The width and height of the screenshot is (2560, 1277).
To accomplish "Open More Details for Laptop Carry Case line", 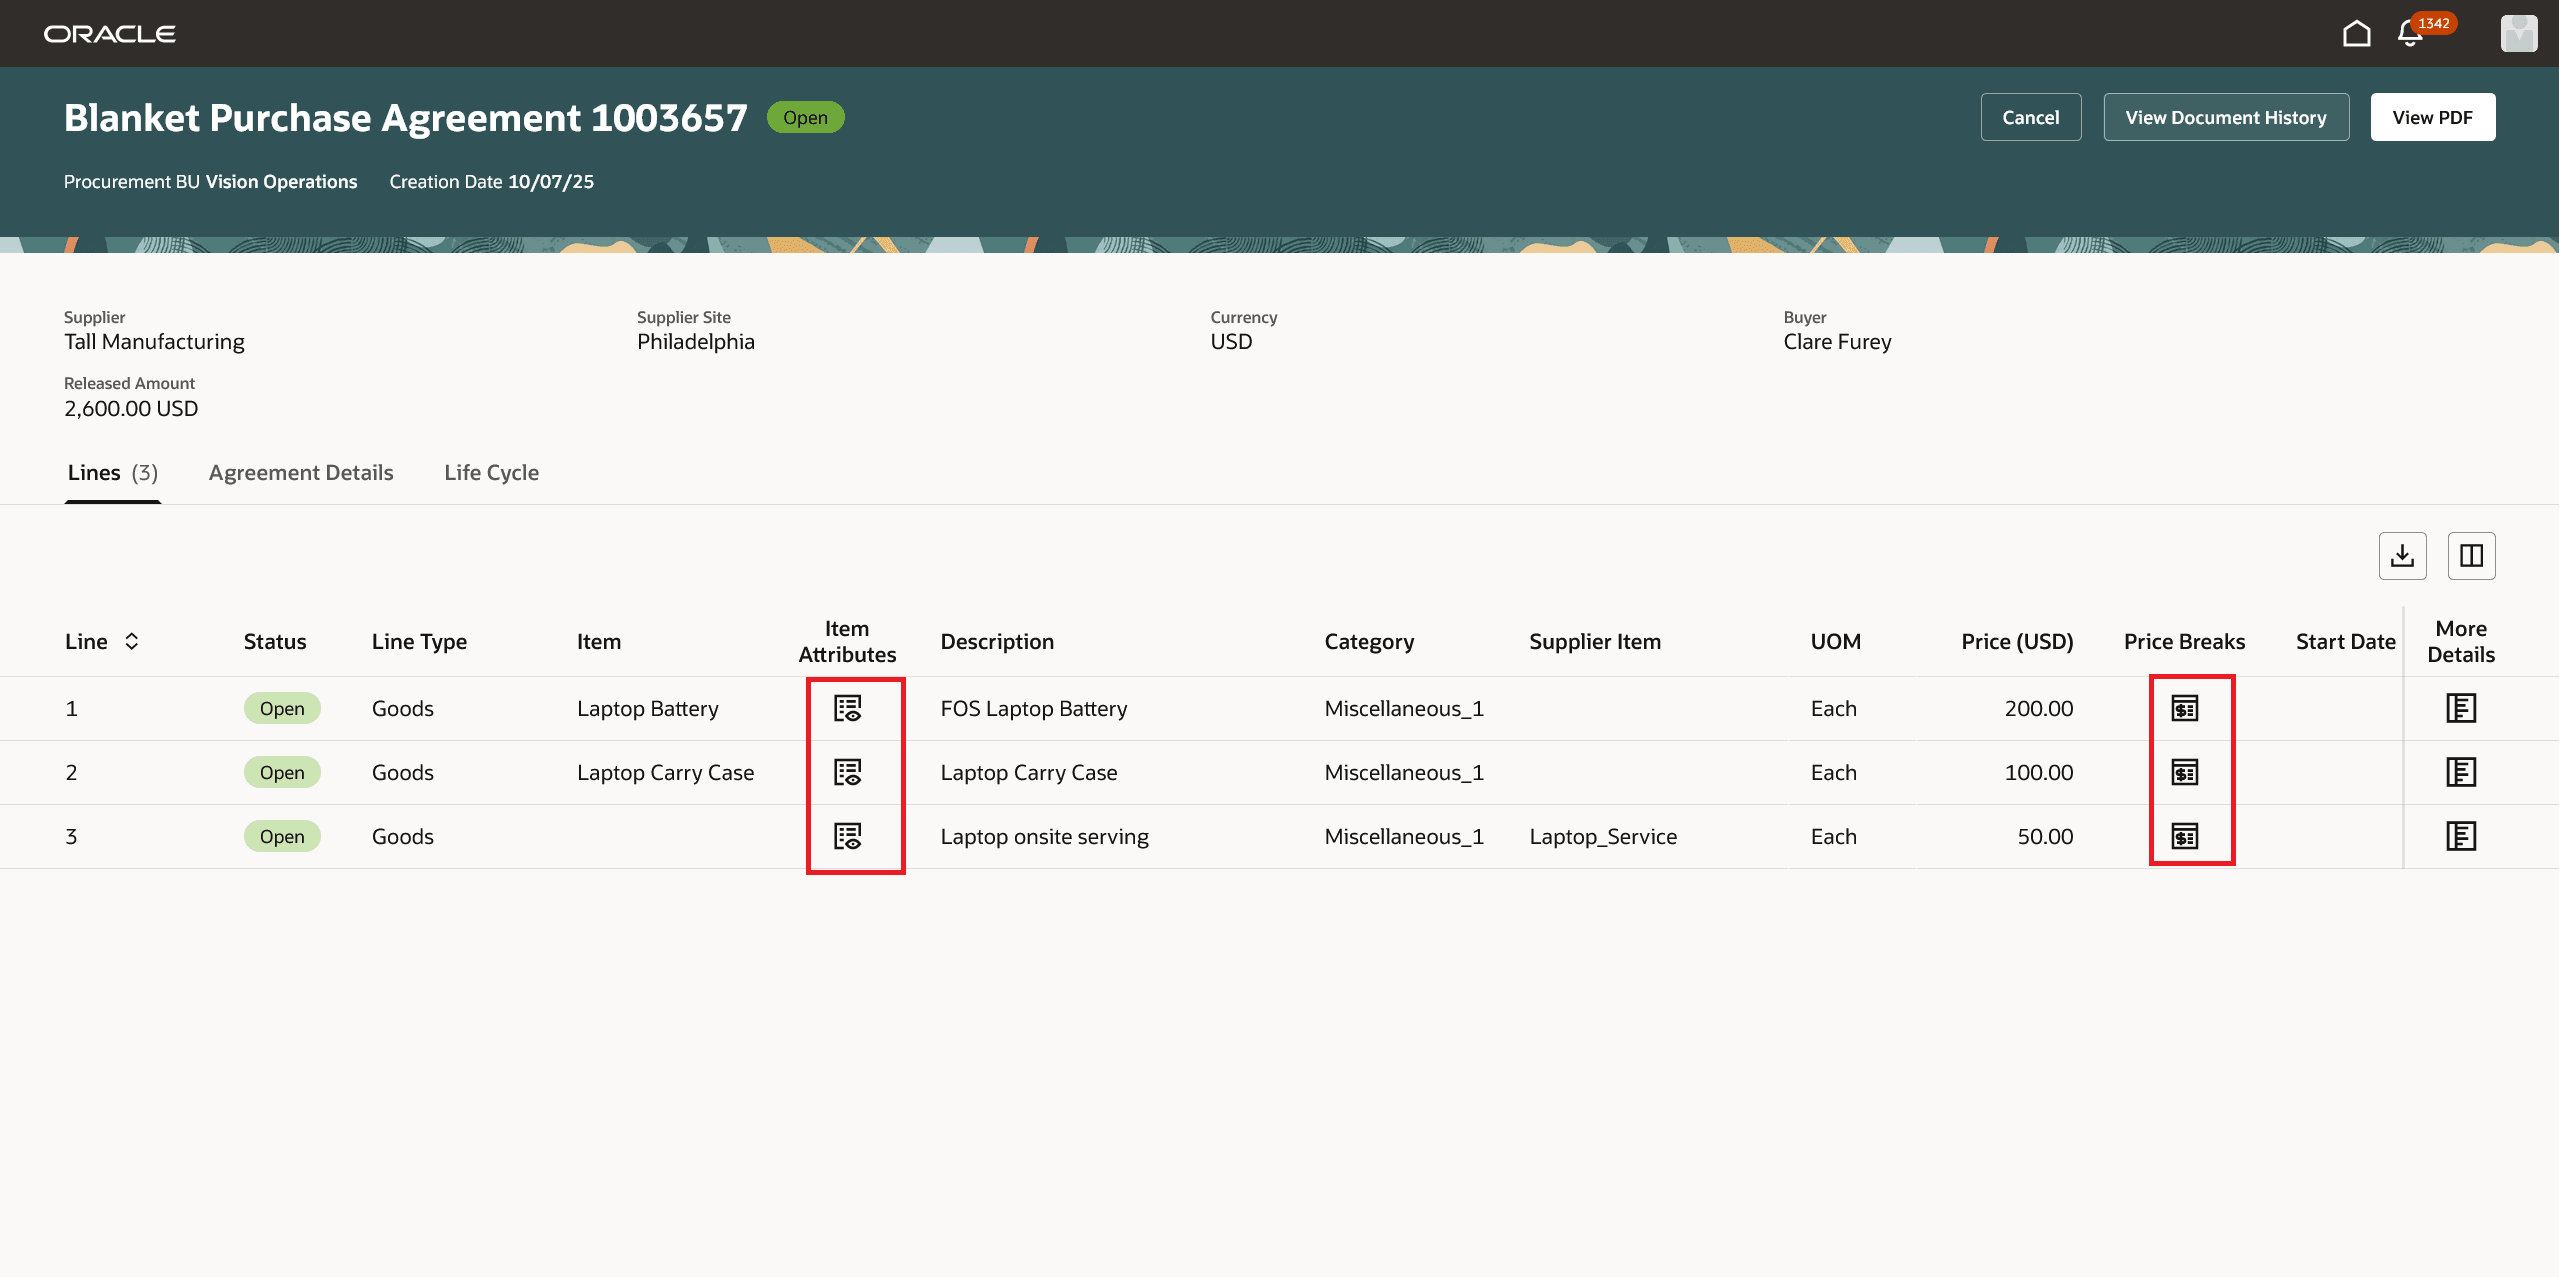I will click(2460, 772).
